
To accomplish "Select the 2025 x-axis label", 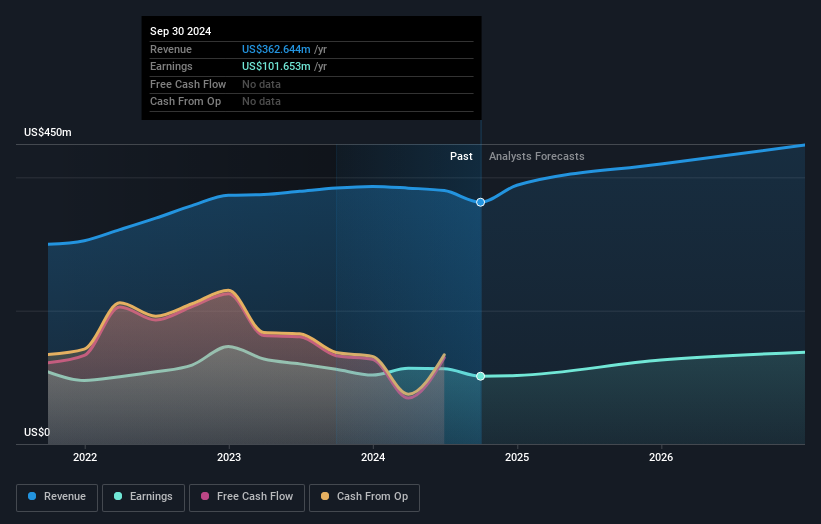I will pos(517,457).
